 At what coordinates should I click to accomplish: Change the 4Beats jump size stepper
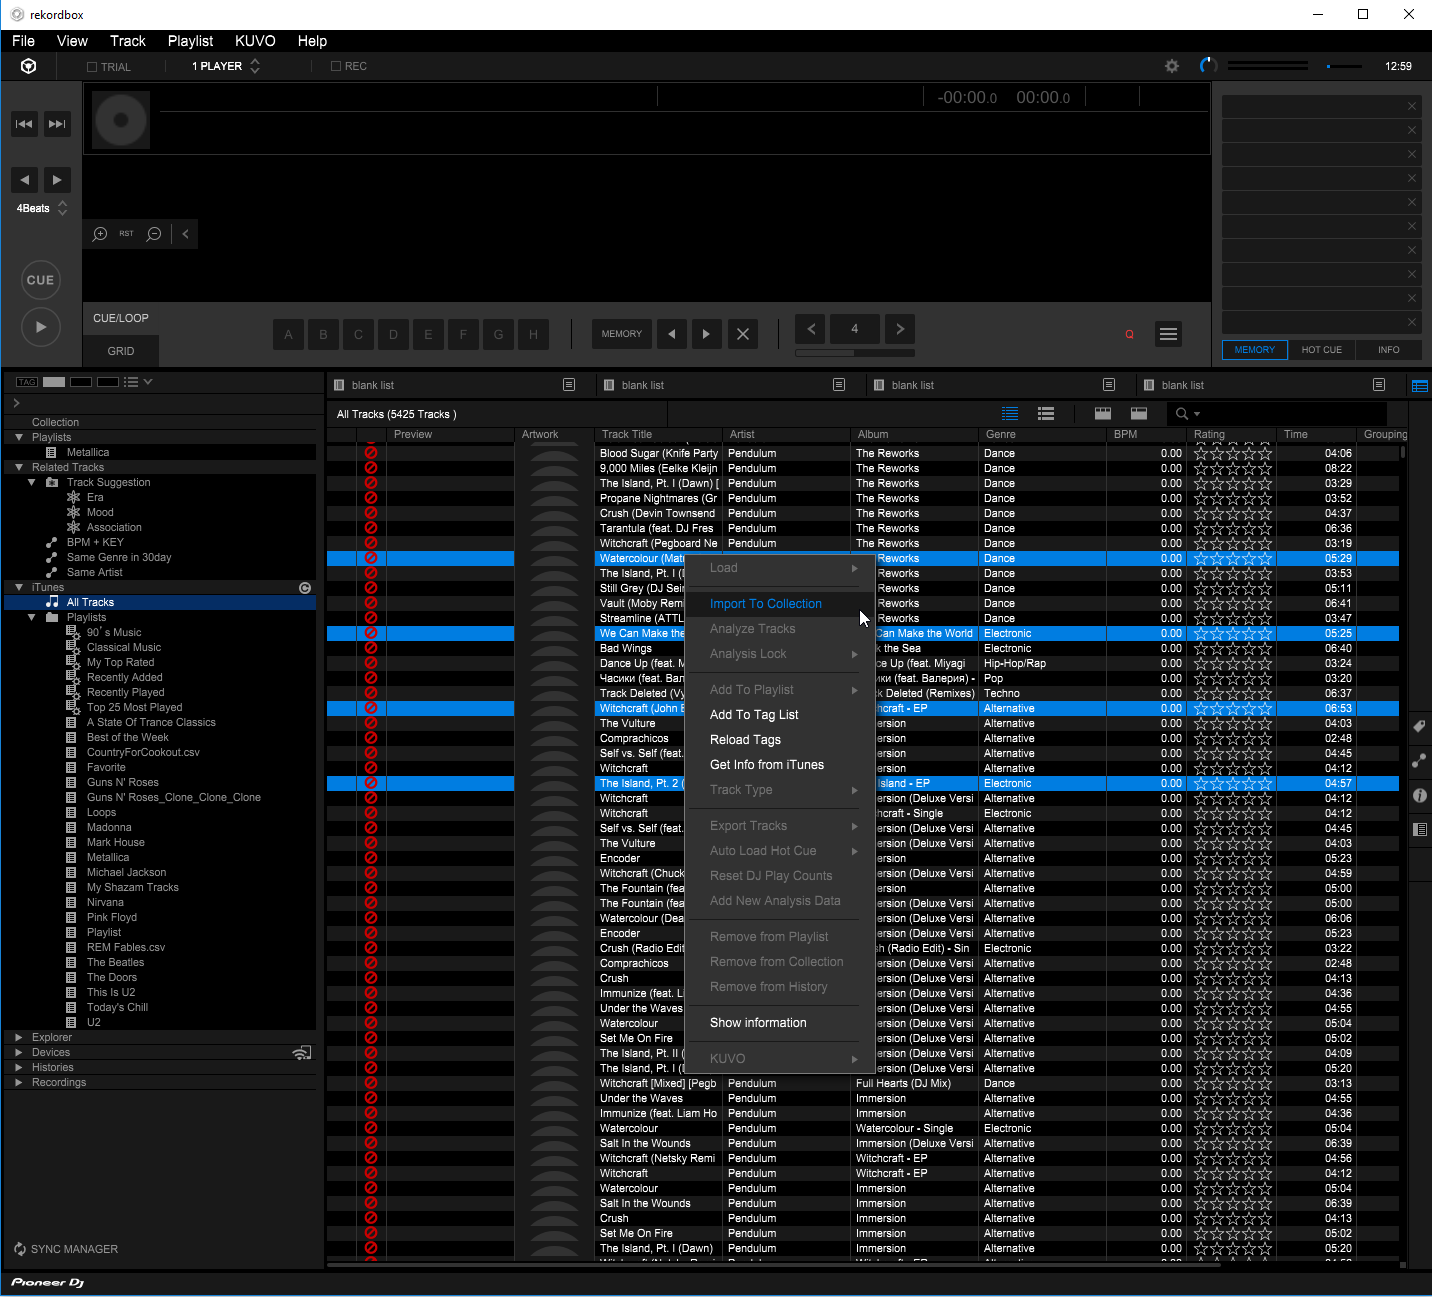(x=62, y=208)
